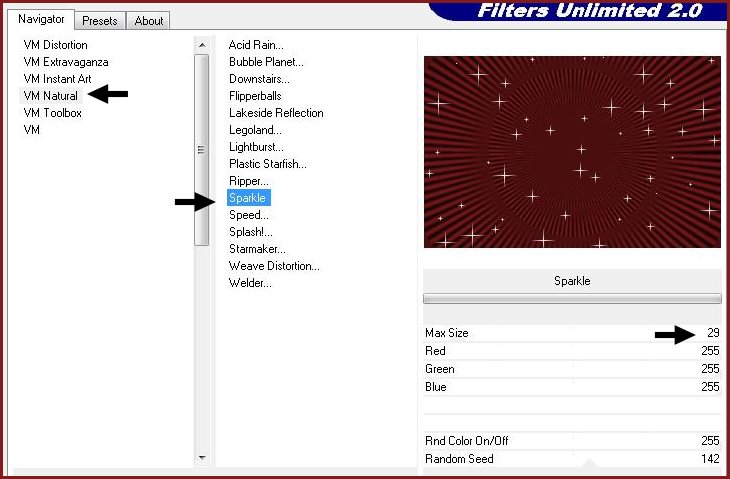The image size is (730, 479).
Task: Switch to the Presets tab
Action: coord(100,20)
